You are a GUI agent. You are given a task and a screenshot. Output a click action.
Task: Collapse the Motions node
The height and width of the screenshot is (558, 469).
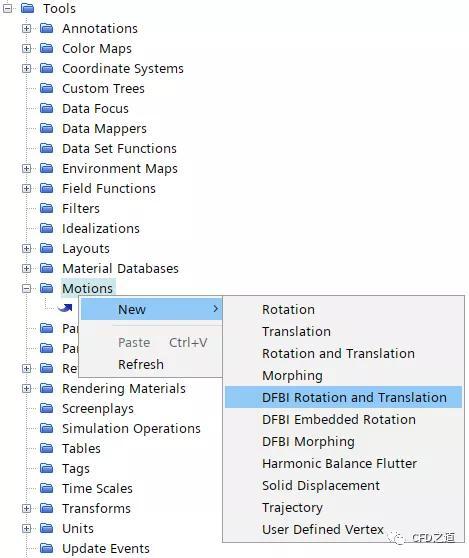tap(27, 288)
